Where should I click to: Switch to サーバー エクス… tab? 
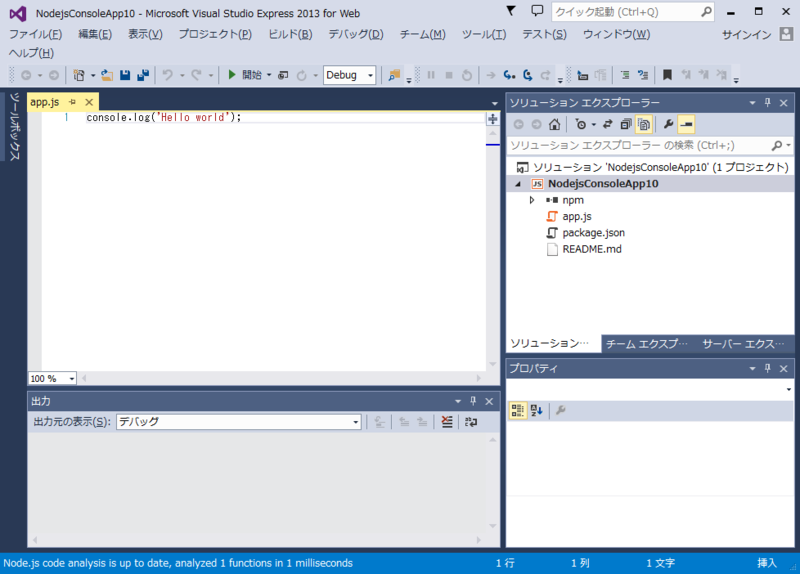pos(743,344)
